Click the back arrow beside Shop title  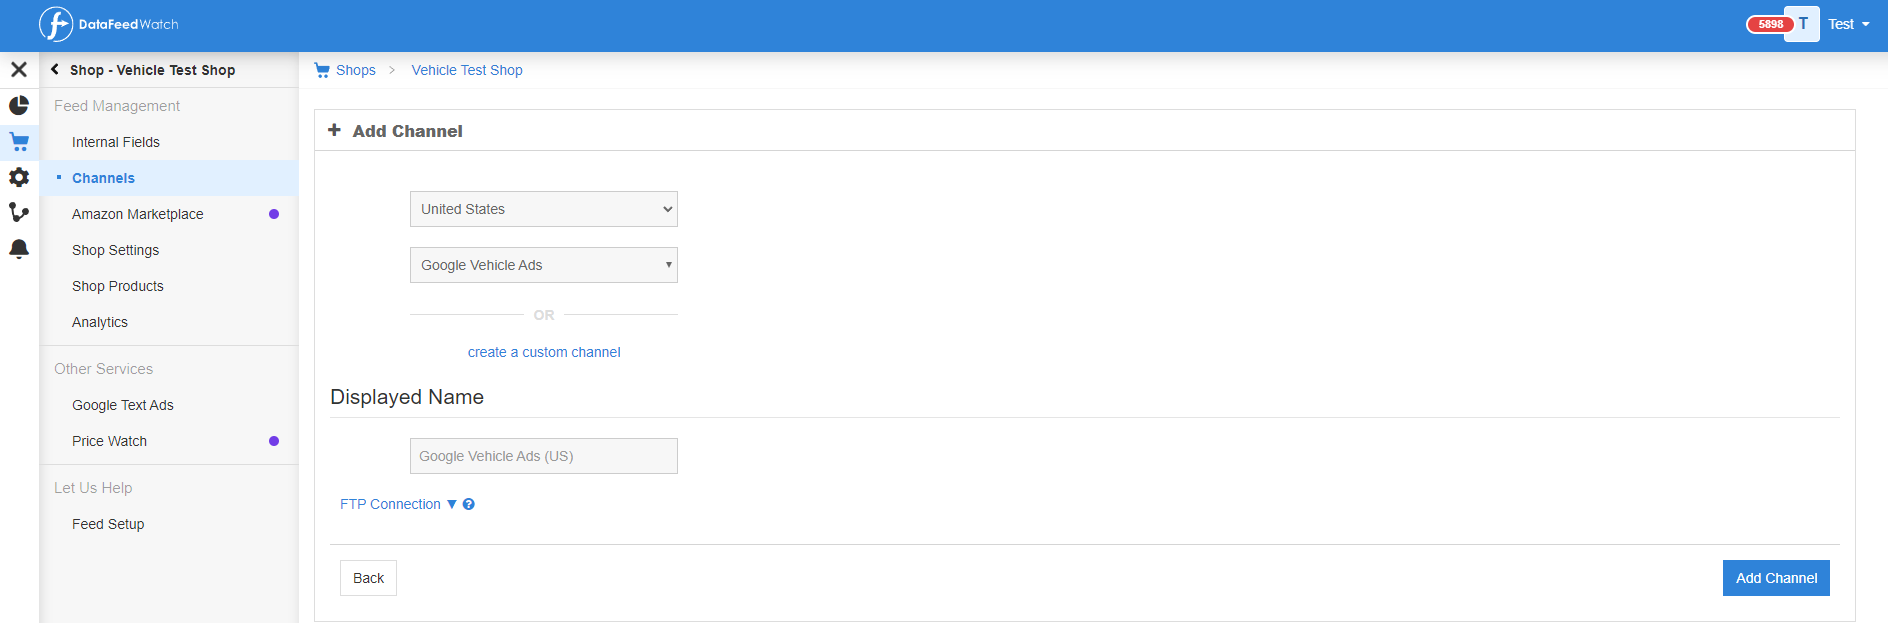click(55, 70)
